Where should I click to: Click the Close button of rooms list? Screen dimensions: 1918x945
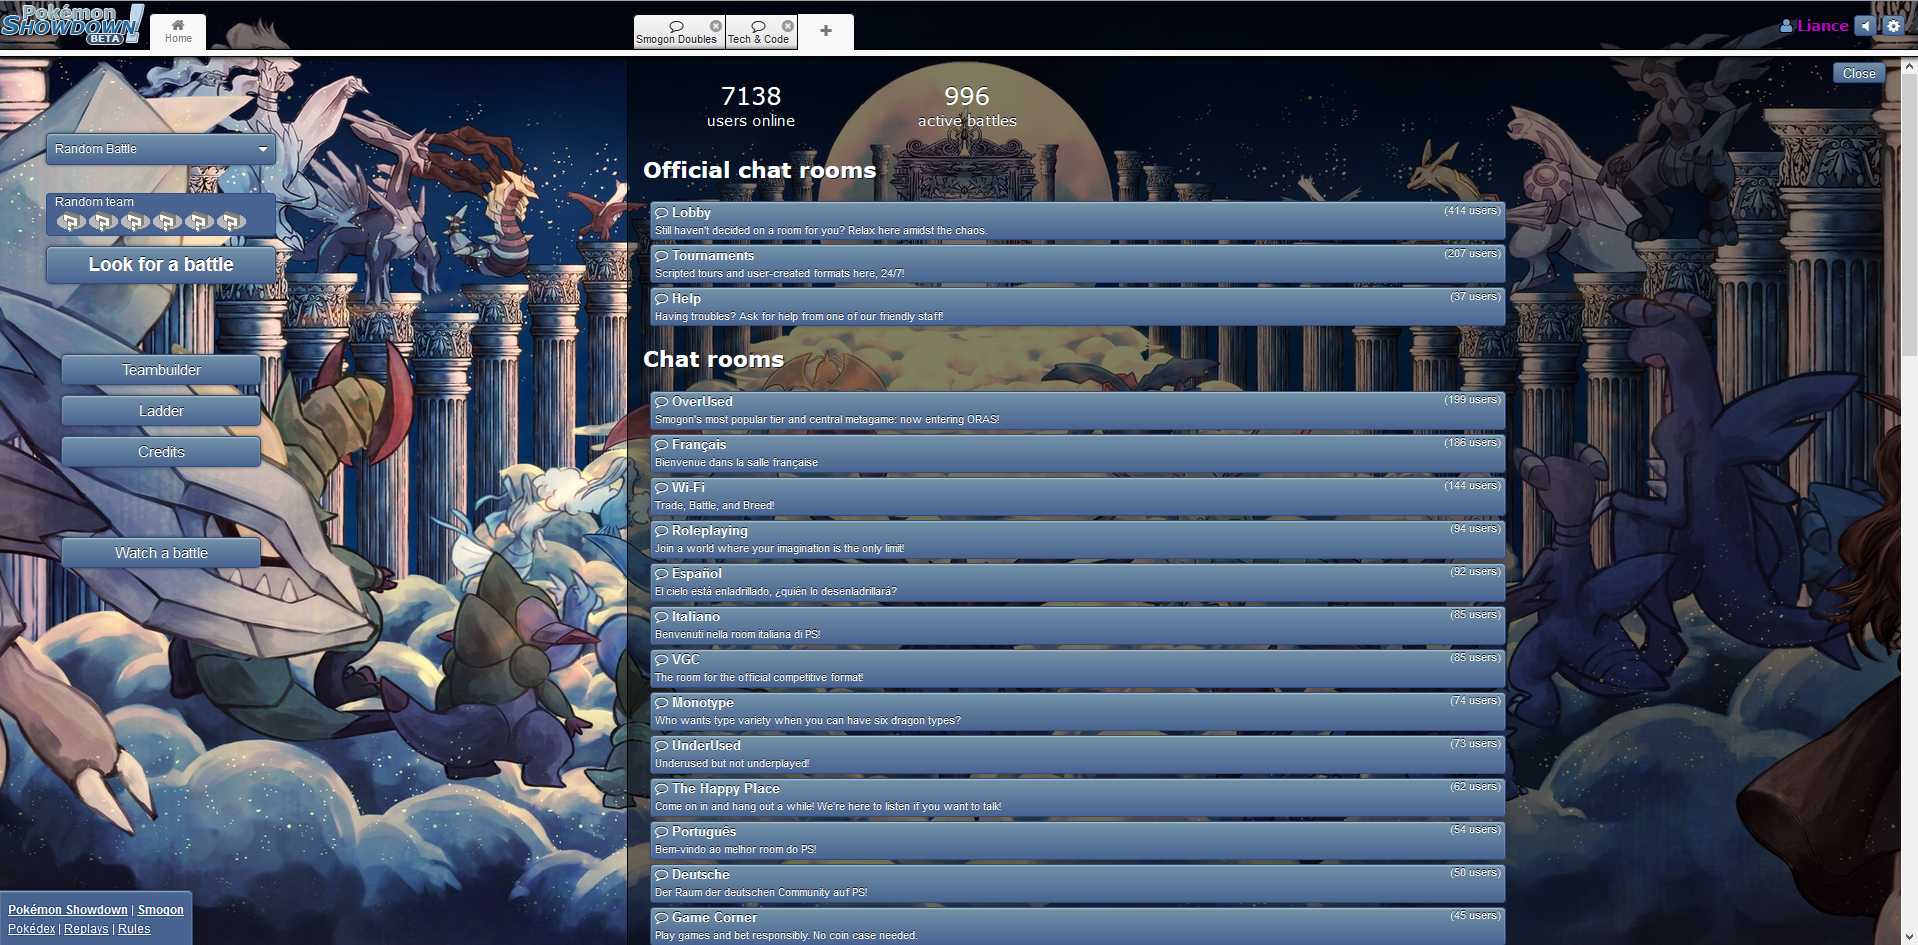tap(1859, 73)
